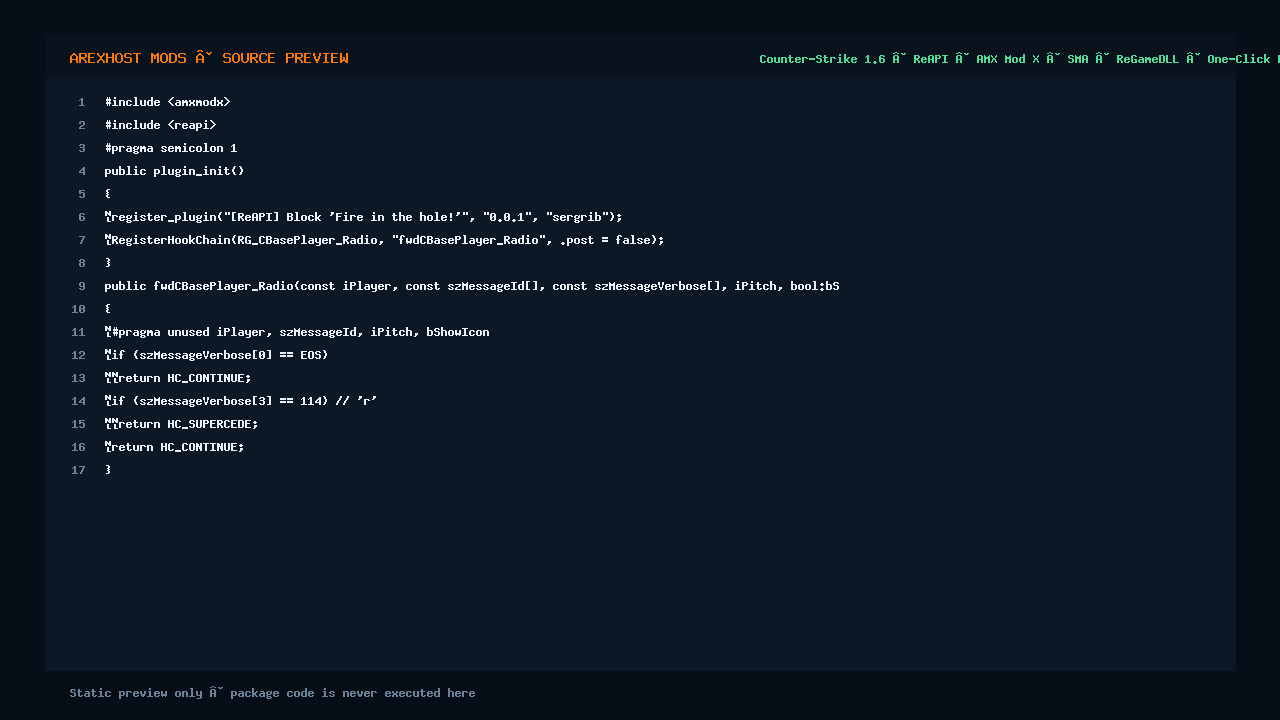Screen dimensions: 1280x720
Task: Click the "#pragma semicolon 1" line
Action: pyautogui.click(x=171, y=148)
